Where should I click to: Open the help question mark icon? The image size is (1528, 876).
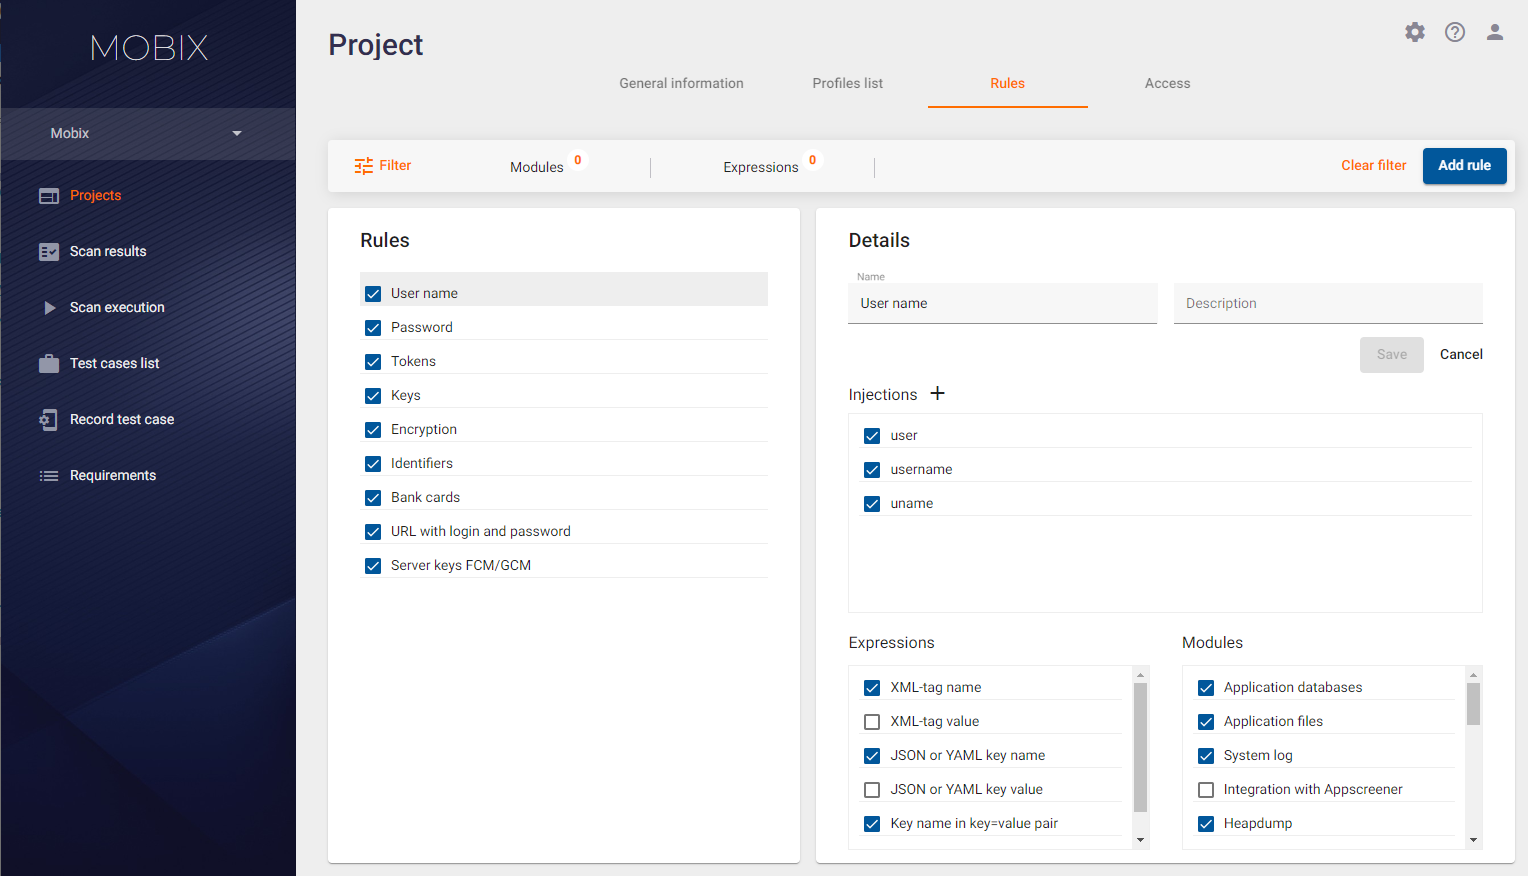pyautogui.click(x=1455, y=32)
